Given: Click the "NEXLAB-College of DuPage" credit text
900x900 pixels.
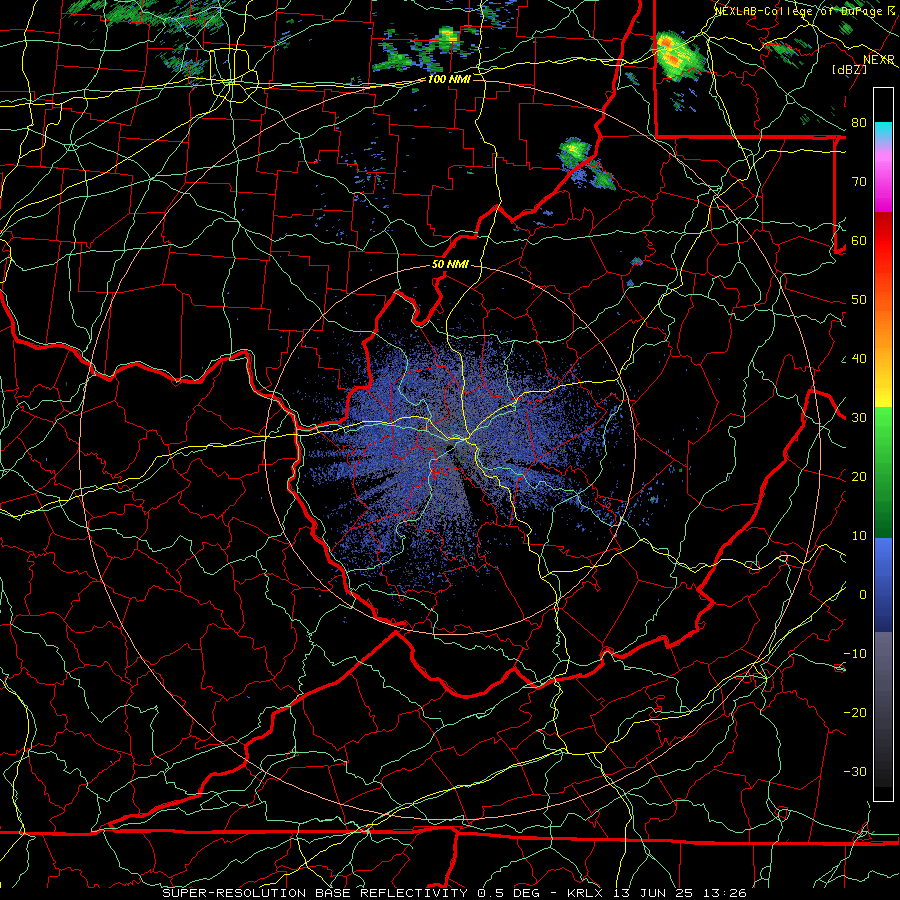Looking at the screenshot, I should [x=800, y=11].
